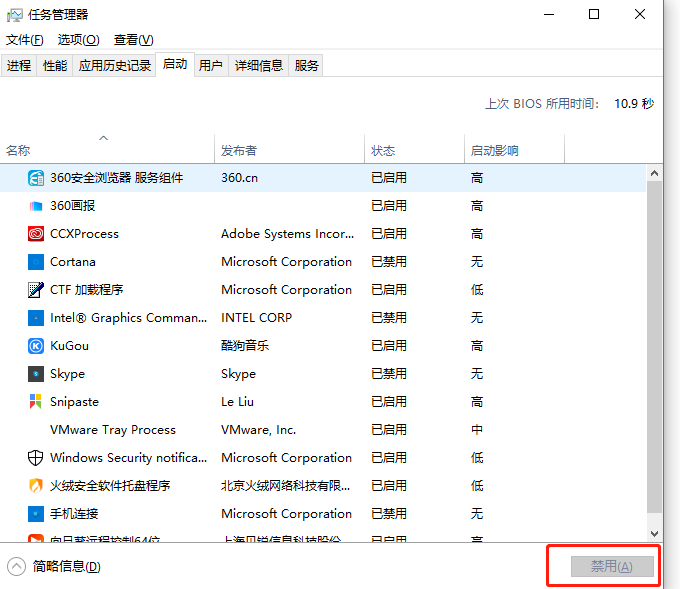Click the CCXProcess Adobe icon

click(36, 234)
